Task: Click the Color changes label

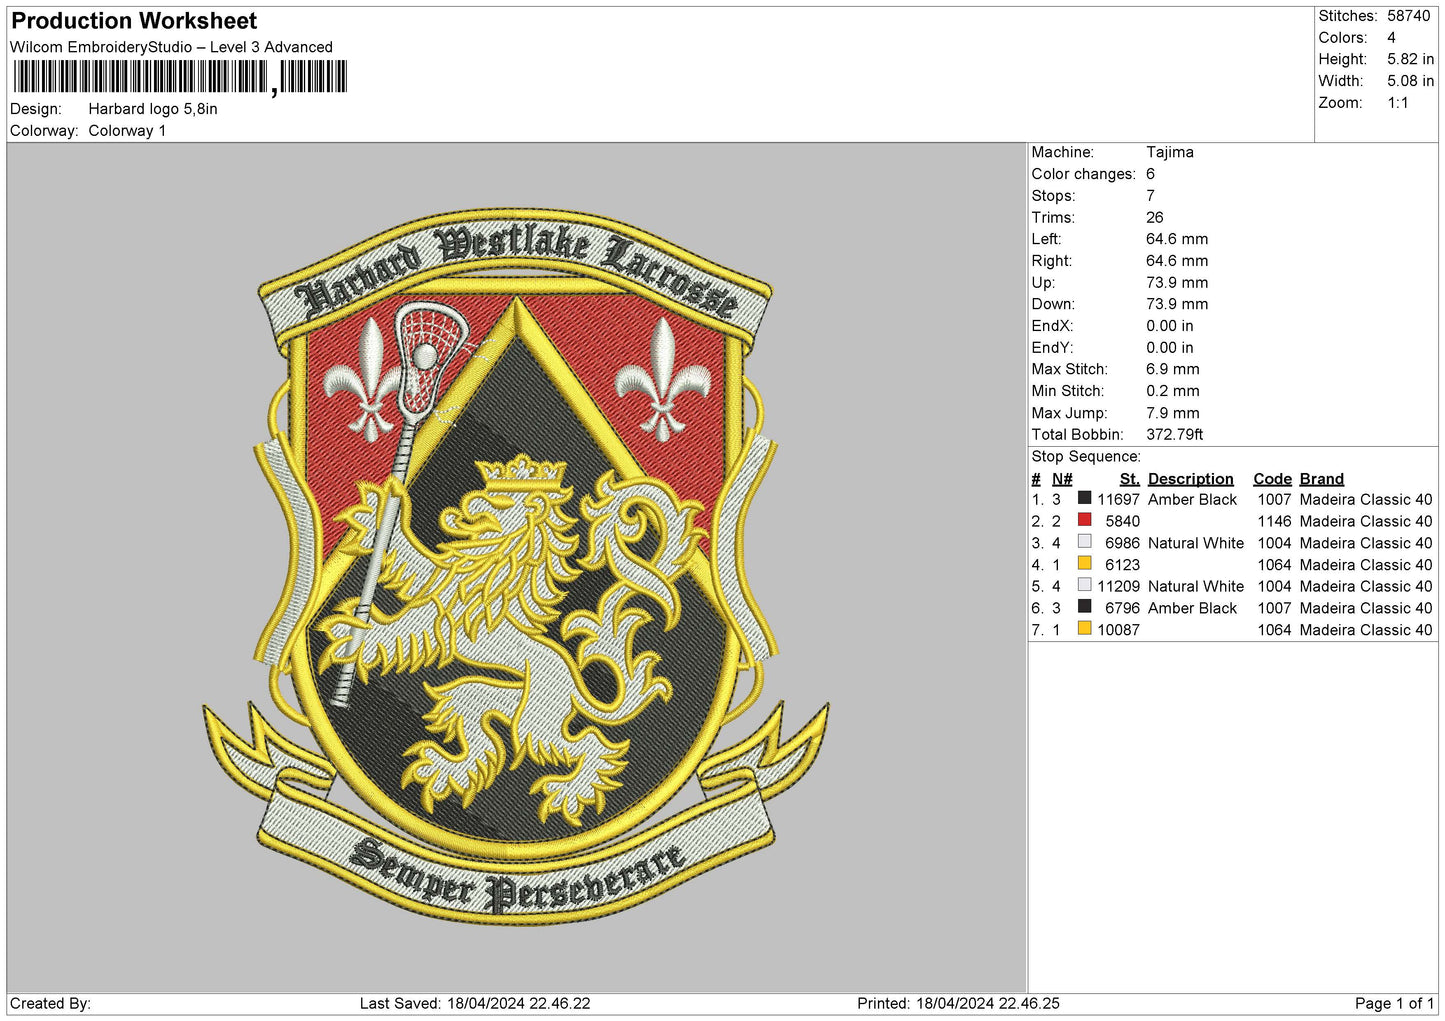Action: [x=1084, y=174]
